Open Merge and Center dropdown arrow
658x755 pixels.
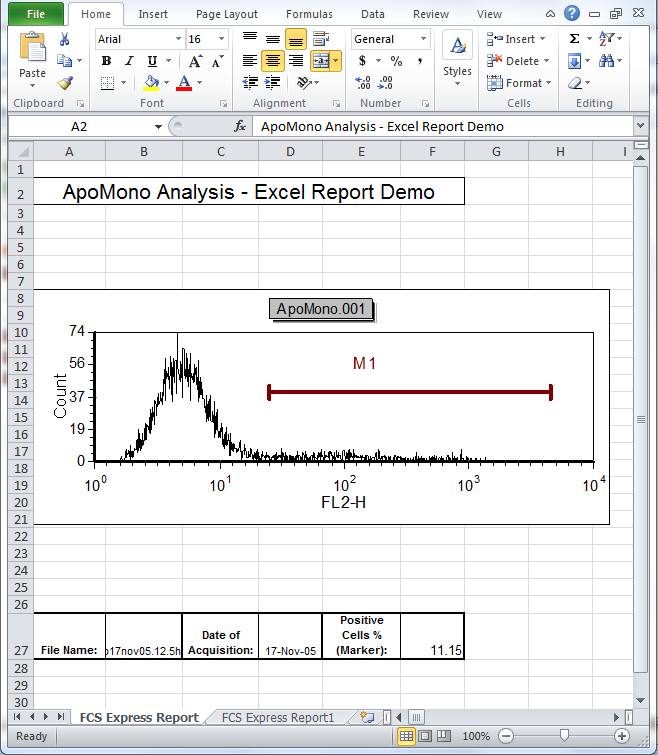coord(335,61)
